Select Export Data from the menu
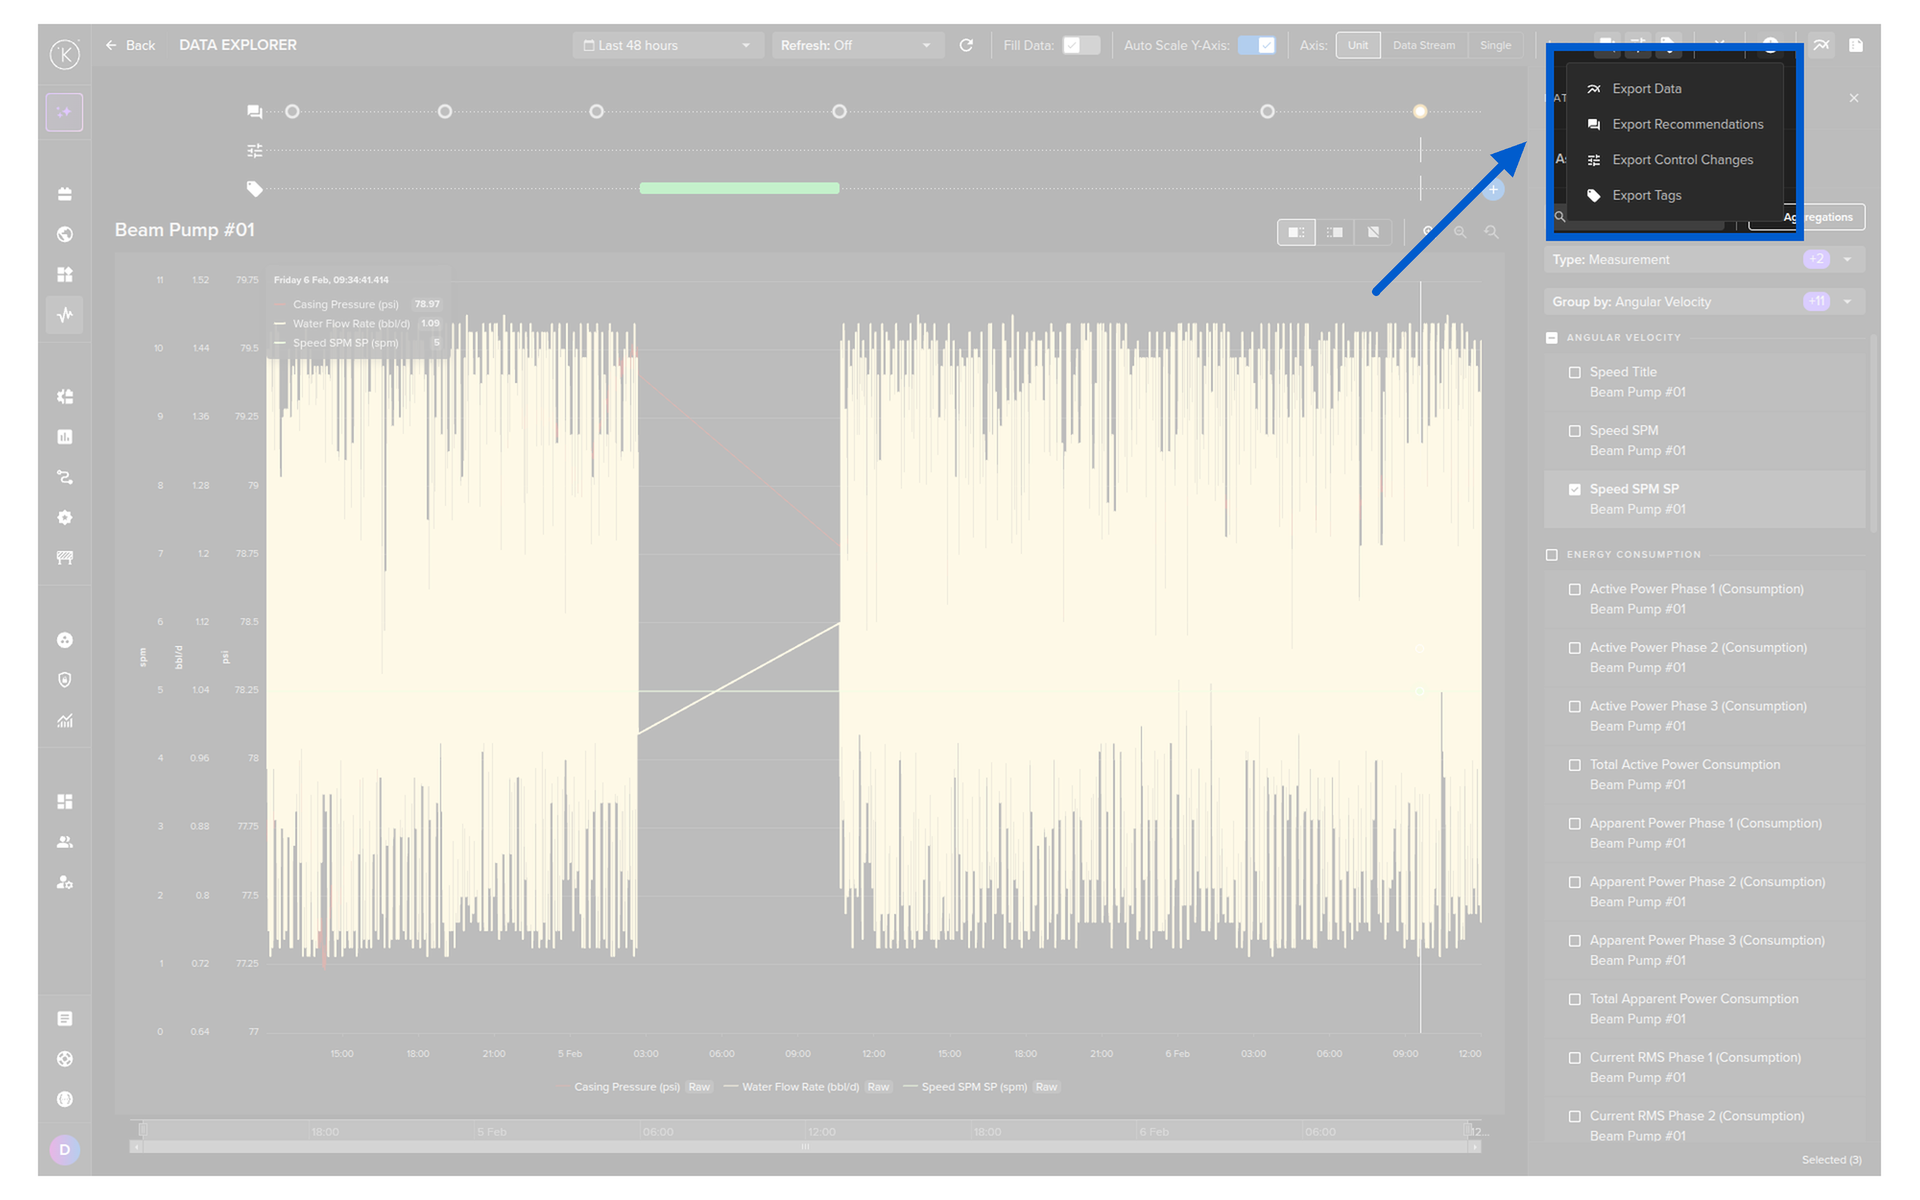Screen dimensions: 1920x1200 pos(1646,89)
